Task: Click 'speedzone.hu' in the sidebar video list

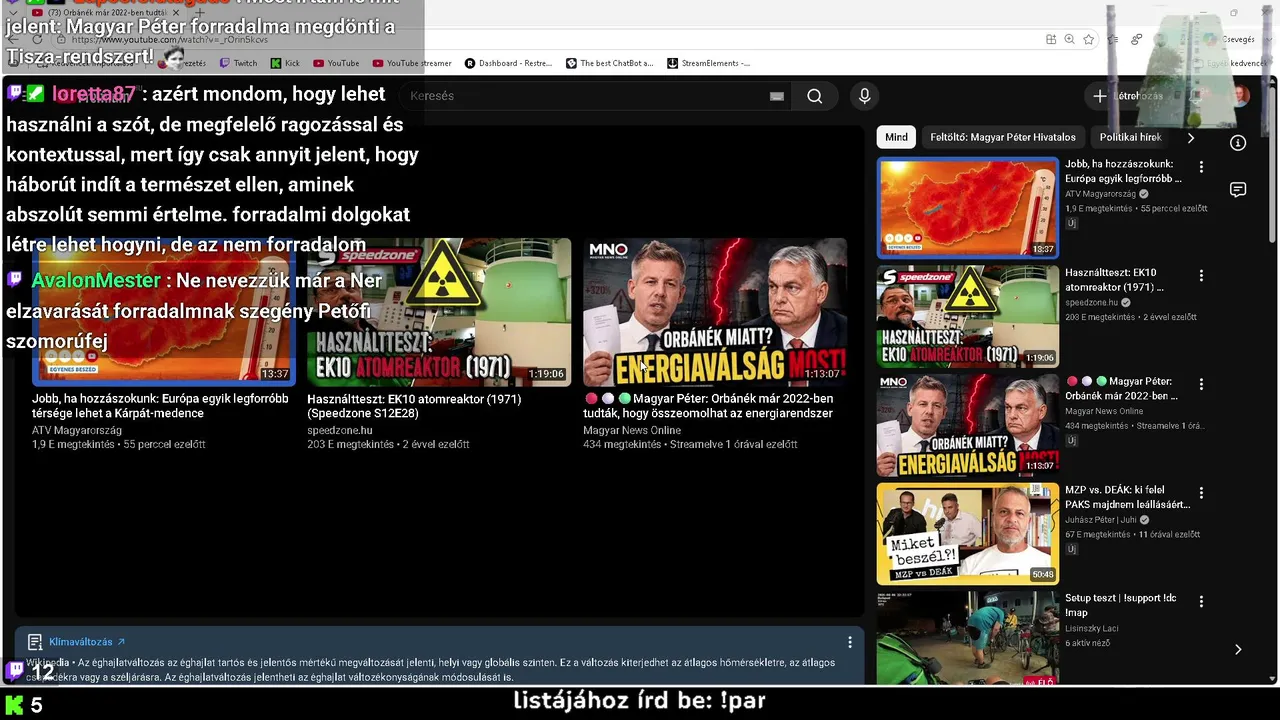Action: [1091, 302]
